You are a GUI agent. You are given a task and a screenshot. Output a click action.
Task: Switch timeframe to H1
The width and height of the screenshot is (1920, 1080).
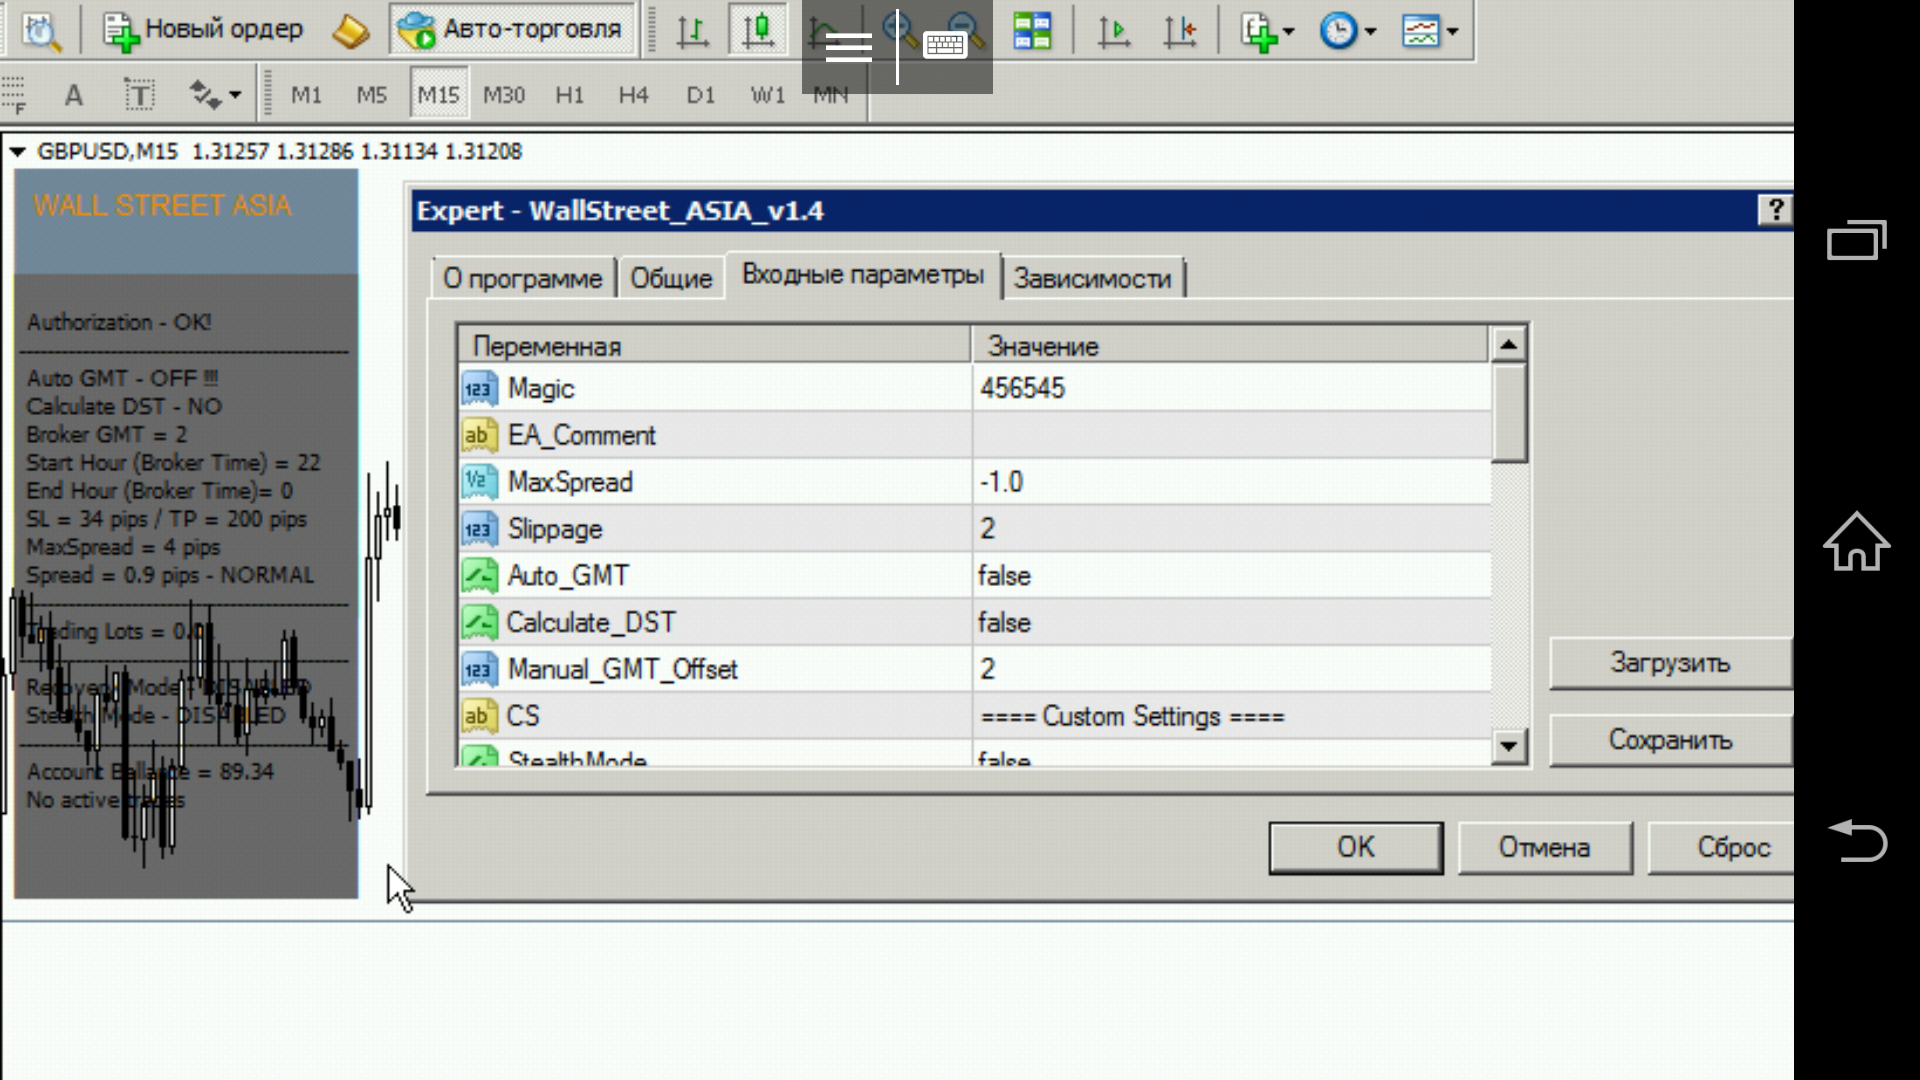[x=570, y=95]
